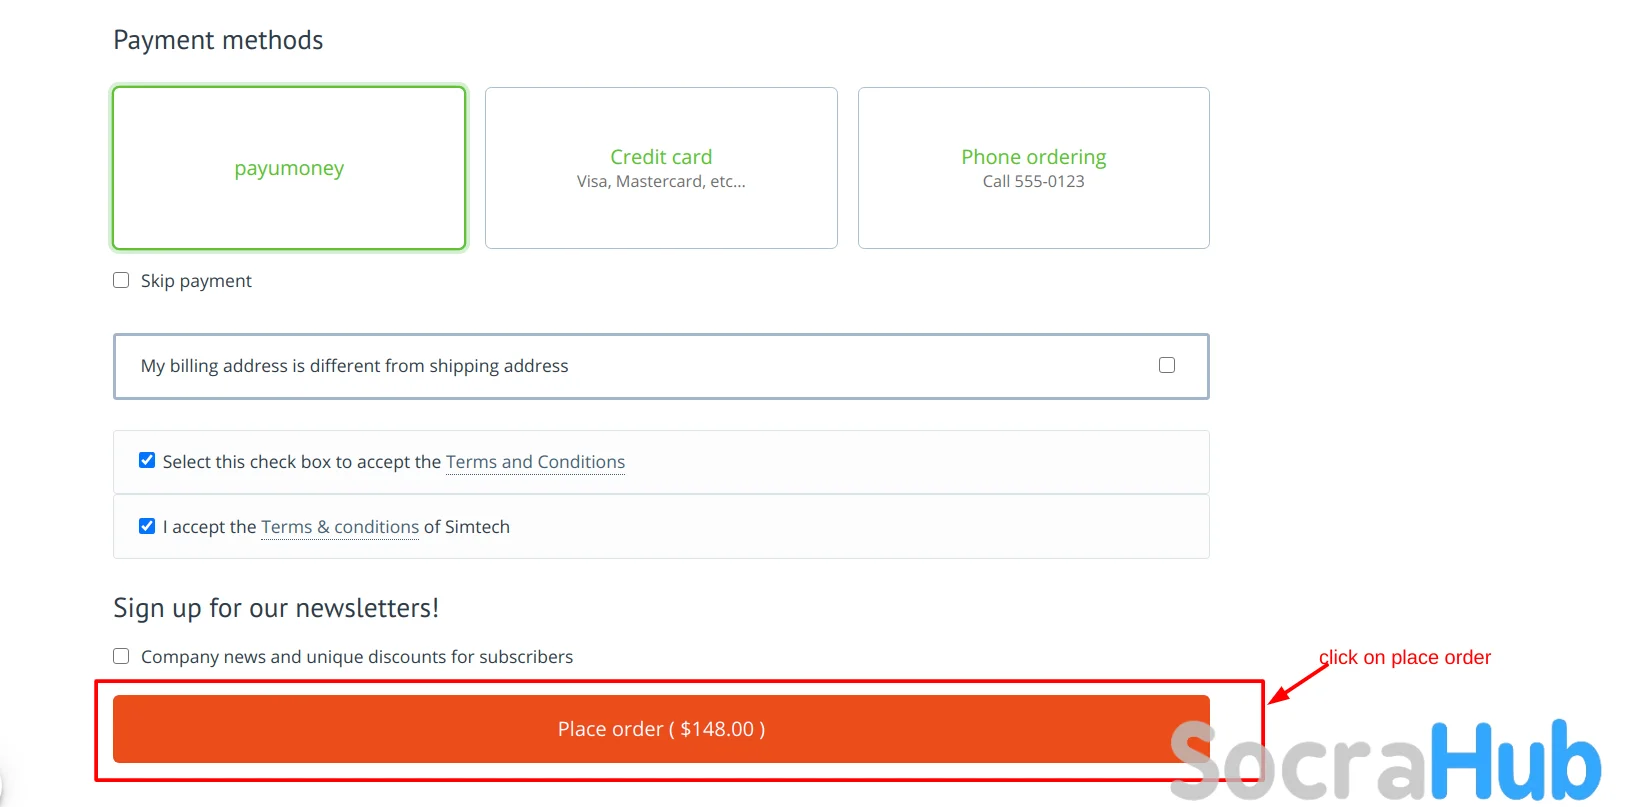Viewport: 1632px width, 807px height.
Task: Enable the company news newsletter checkbox
Action: tap(121, 656)
